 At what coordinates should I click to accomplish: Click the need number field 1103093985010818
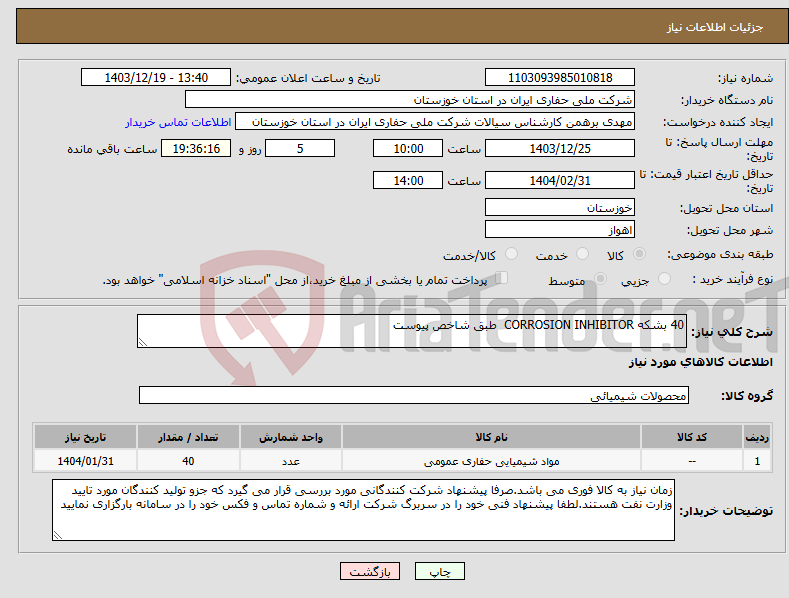pos(560,78)
